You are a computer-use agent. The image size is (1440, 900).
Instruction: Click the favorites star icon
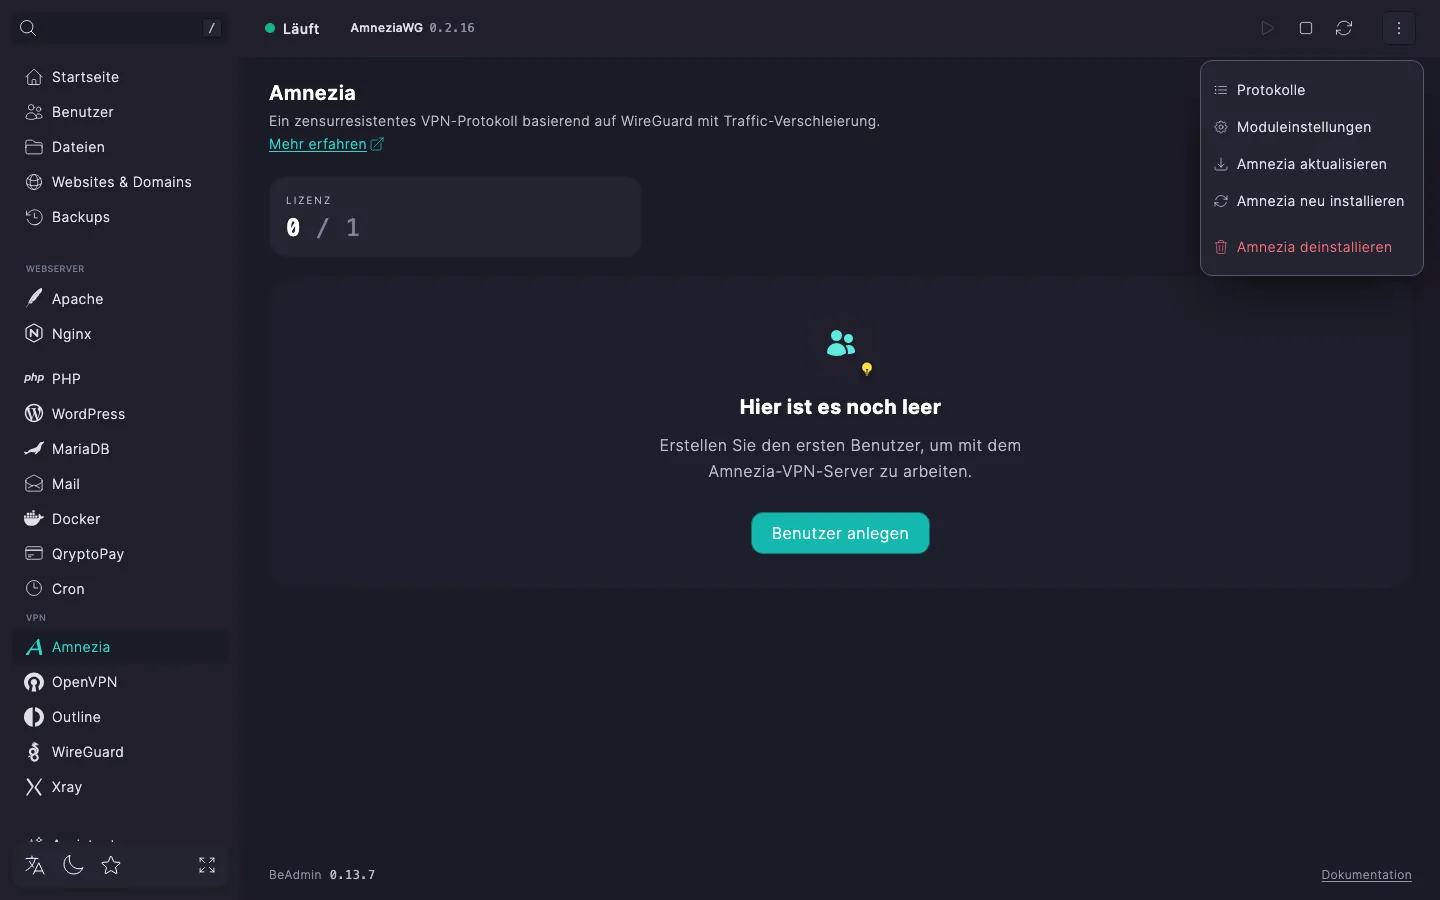pyautogui.click(x=111, y=865)
